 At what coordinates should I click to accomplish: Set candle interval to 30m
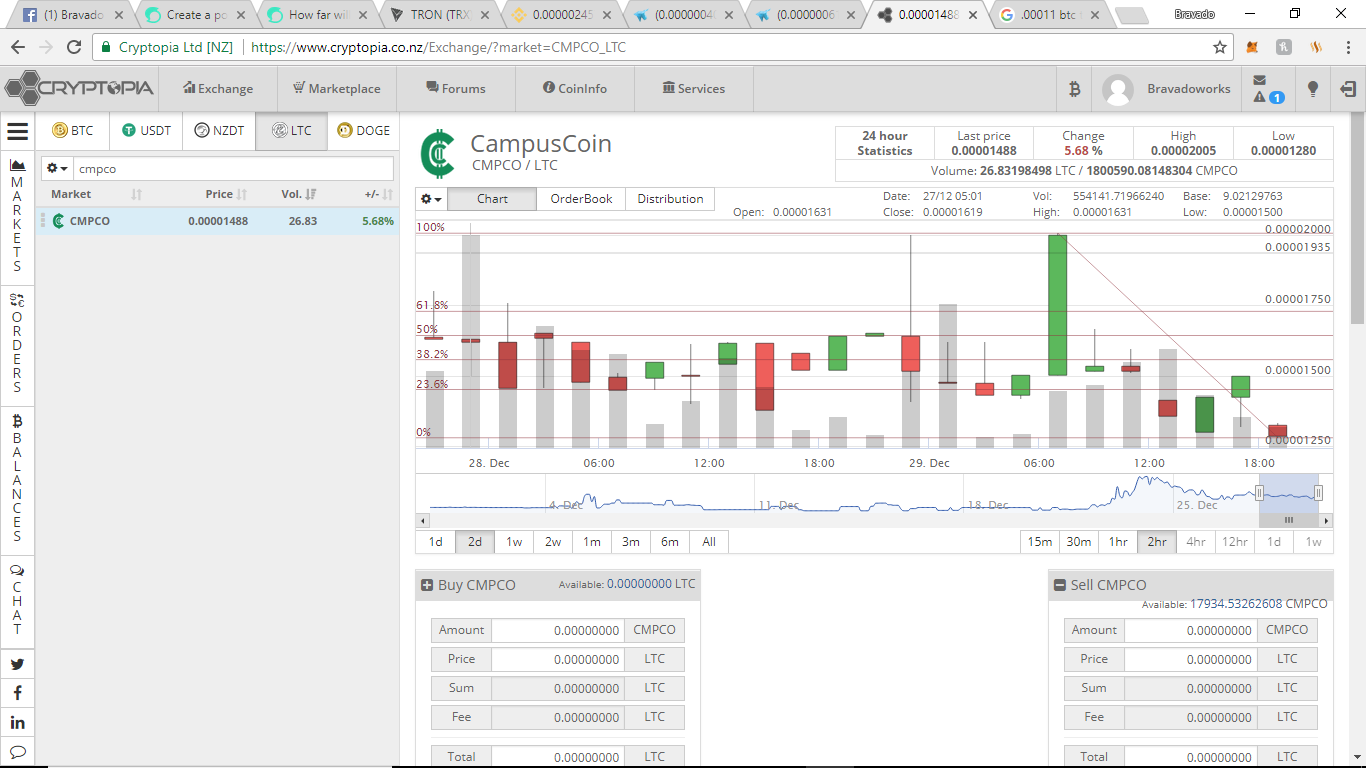pyautogui.click(x=1079, y=542)
